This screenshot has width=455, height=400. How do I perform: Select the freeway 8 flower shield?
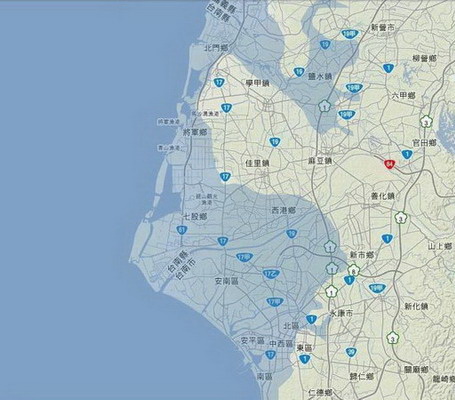(354, 270)
